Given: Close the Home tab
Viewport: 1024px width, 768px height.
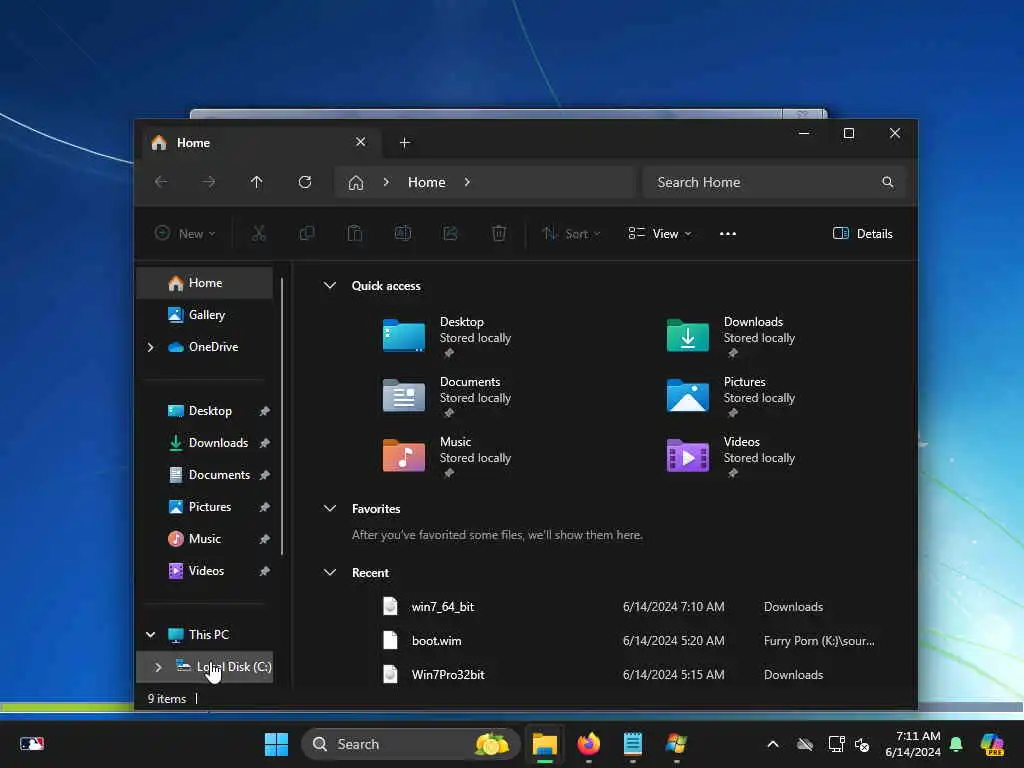Looking at the screenshot, I should coord(360,142).
